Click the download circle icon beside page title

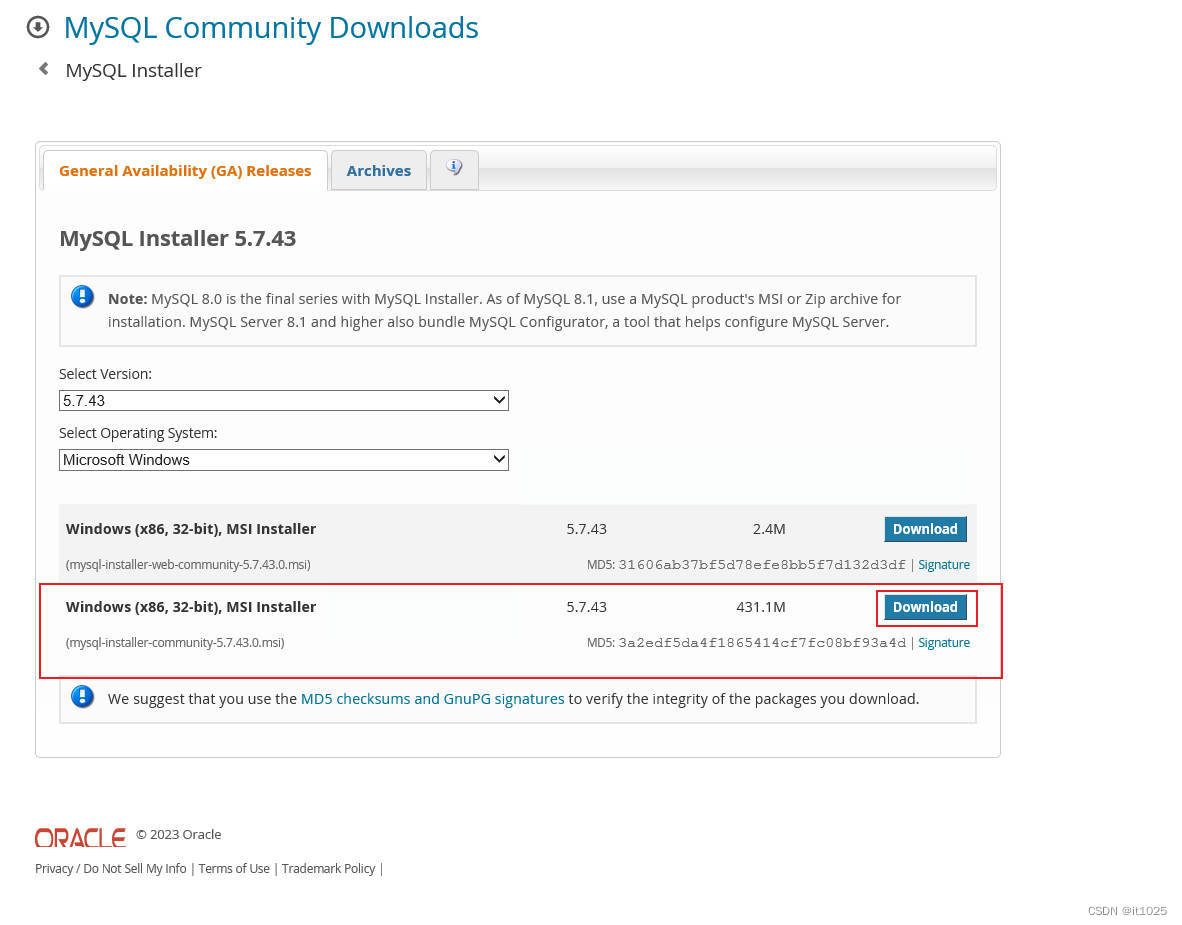pos(38,28)
